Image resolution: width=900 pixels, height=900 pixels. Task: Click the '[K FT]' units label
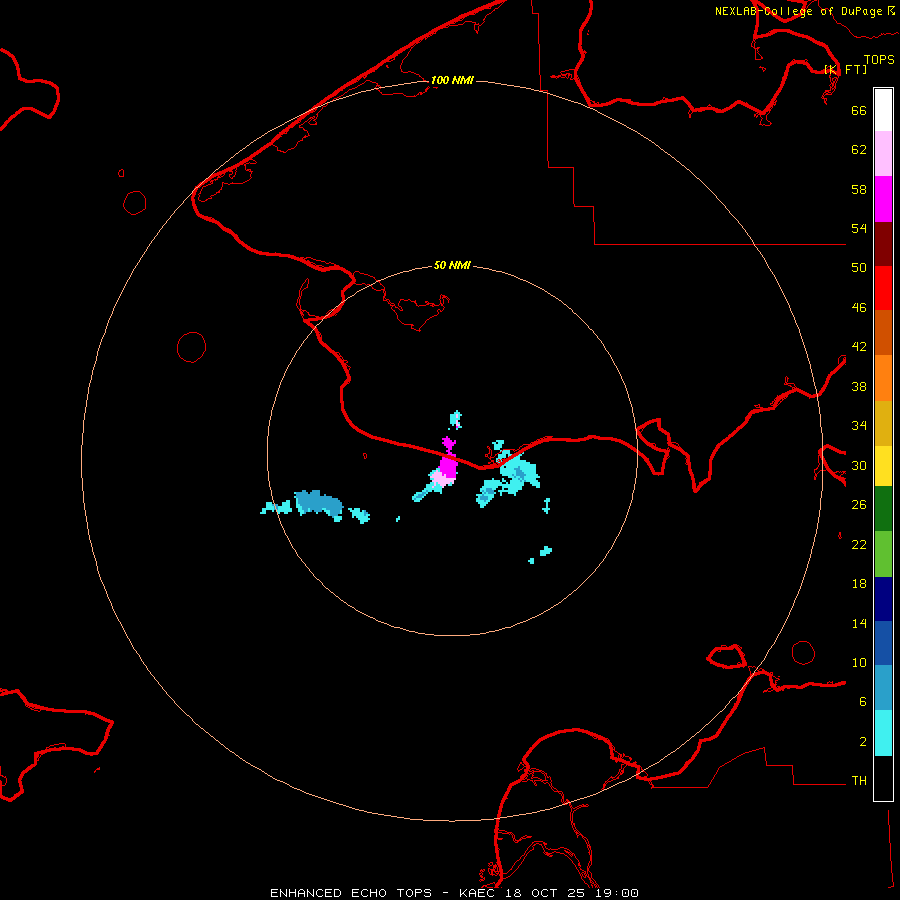pyautogui.click(x=845, y=69)
